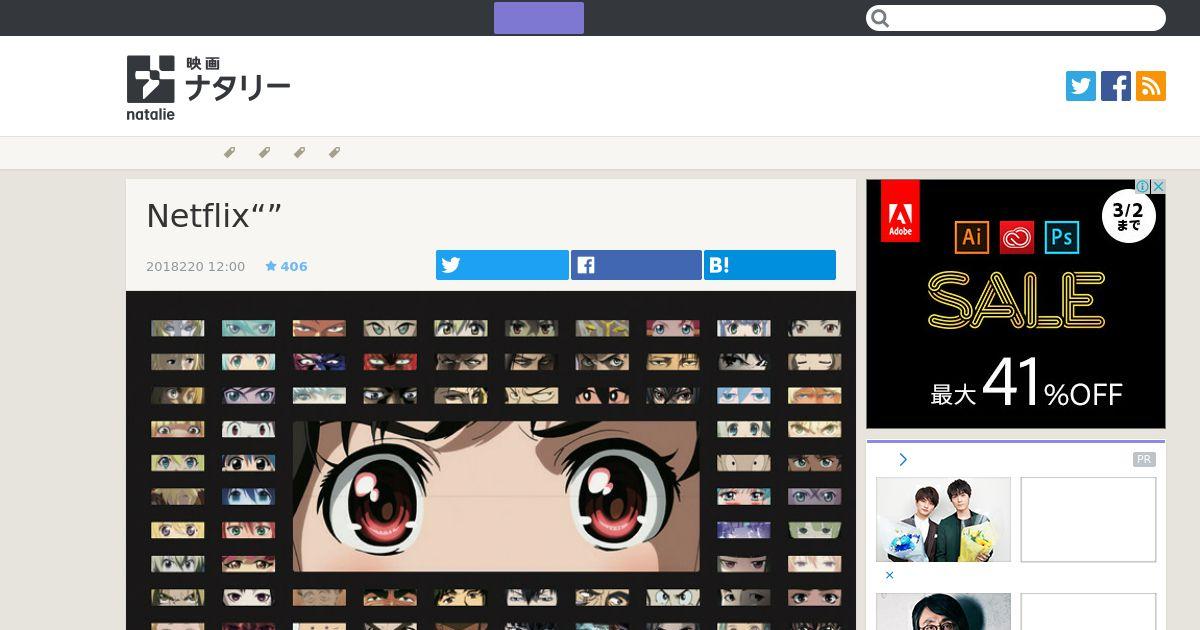Click the Illustrator Ai icon in the ad
The height and width of the screenshot is (630, 1200).
point(972,237)
